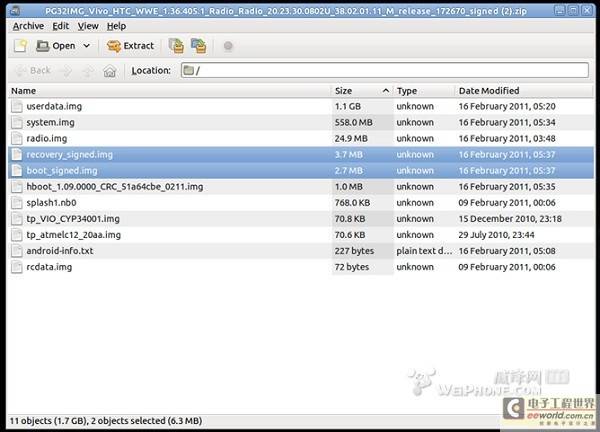Go to the Home location icon
600x432 pixels.
point(110,71)
